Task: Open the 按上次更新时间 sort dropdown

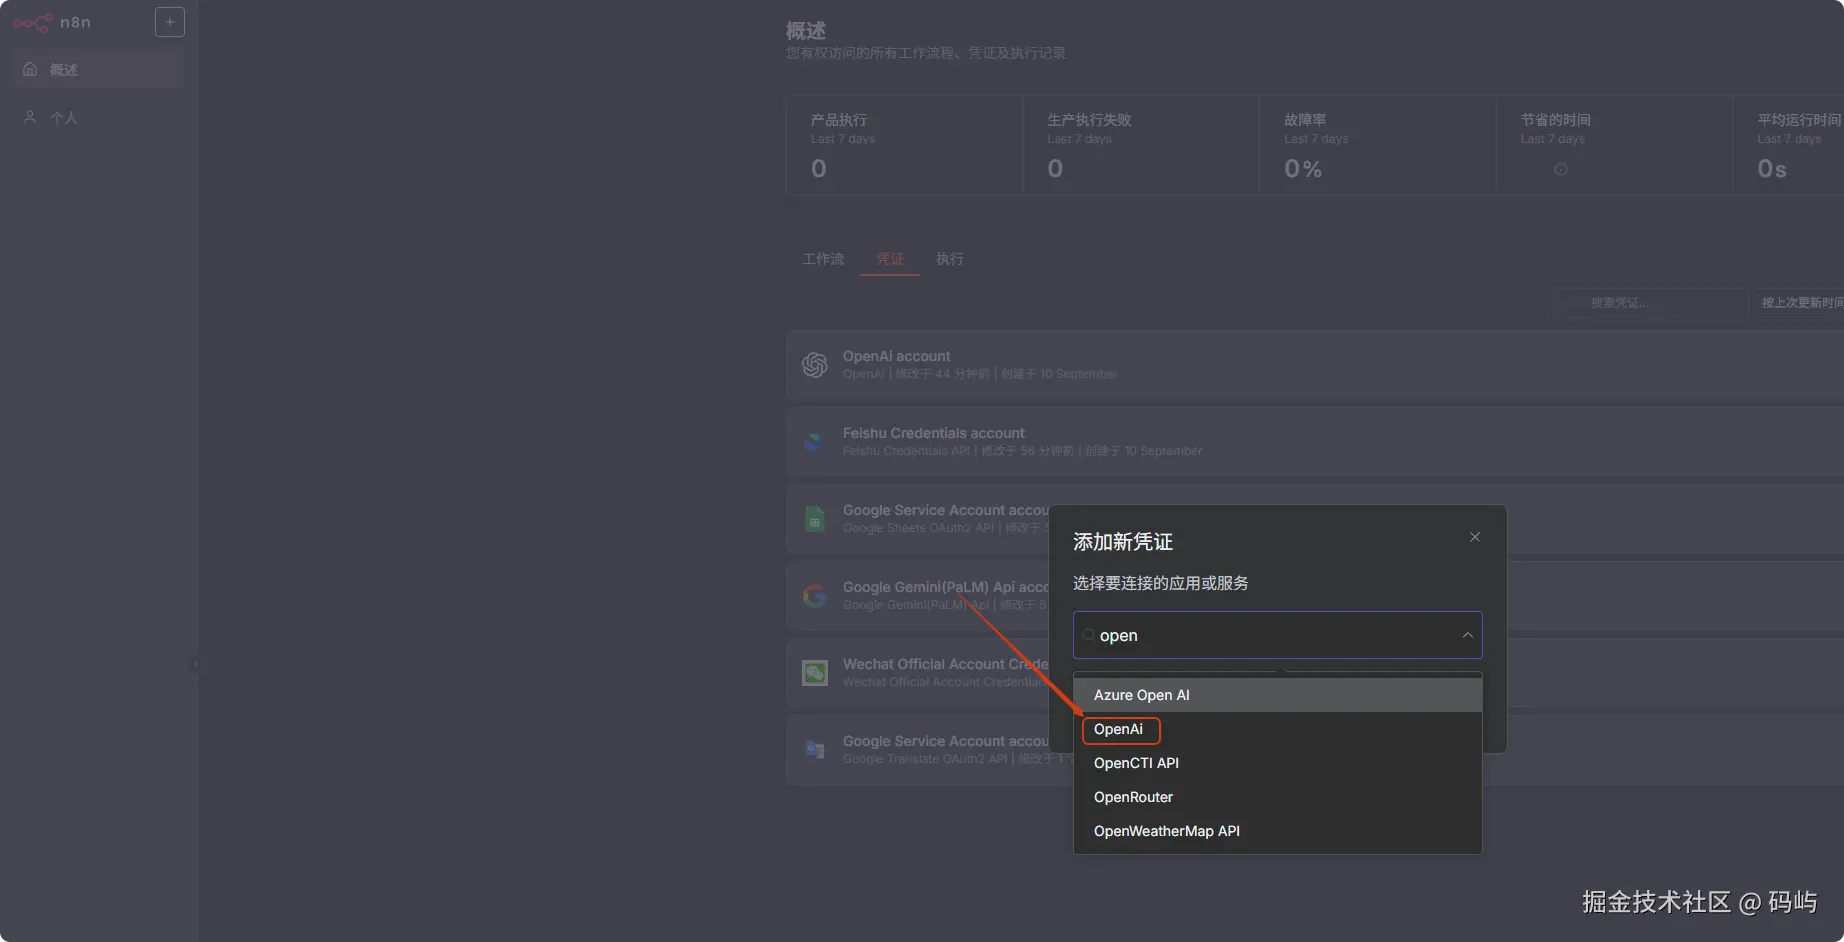Action: click(x=1799, y=303)
